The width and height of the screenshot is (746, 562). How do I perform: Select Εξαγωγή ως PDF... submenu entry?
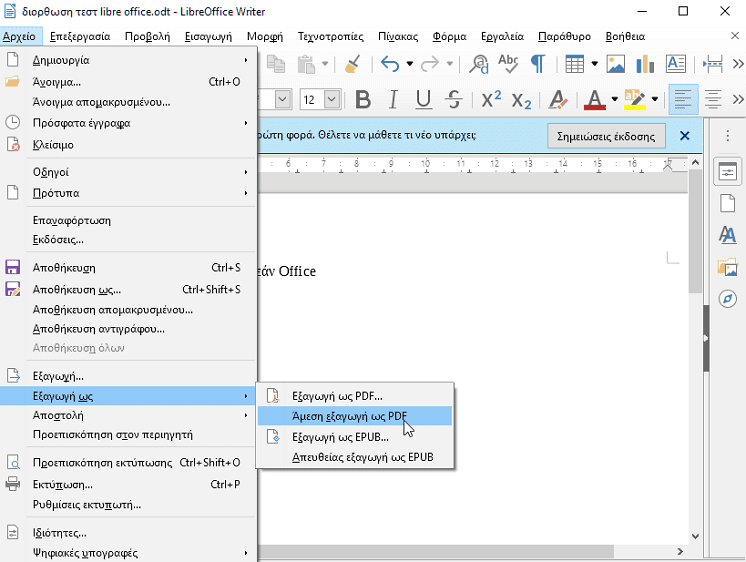355,396
